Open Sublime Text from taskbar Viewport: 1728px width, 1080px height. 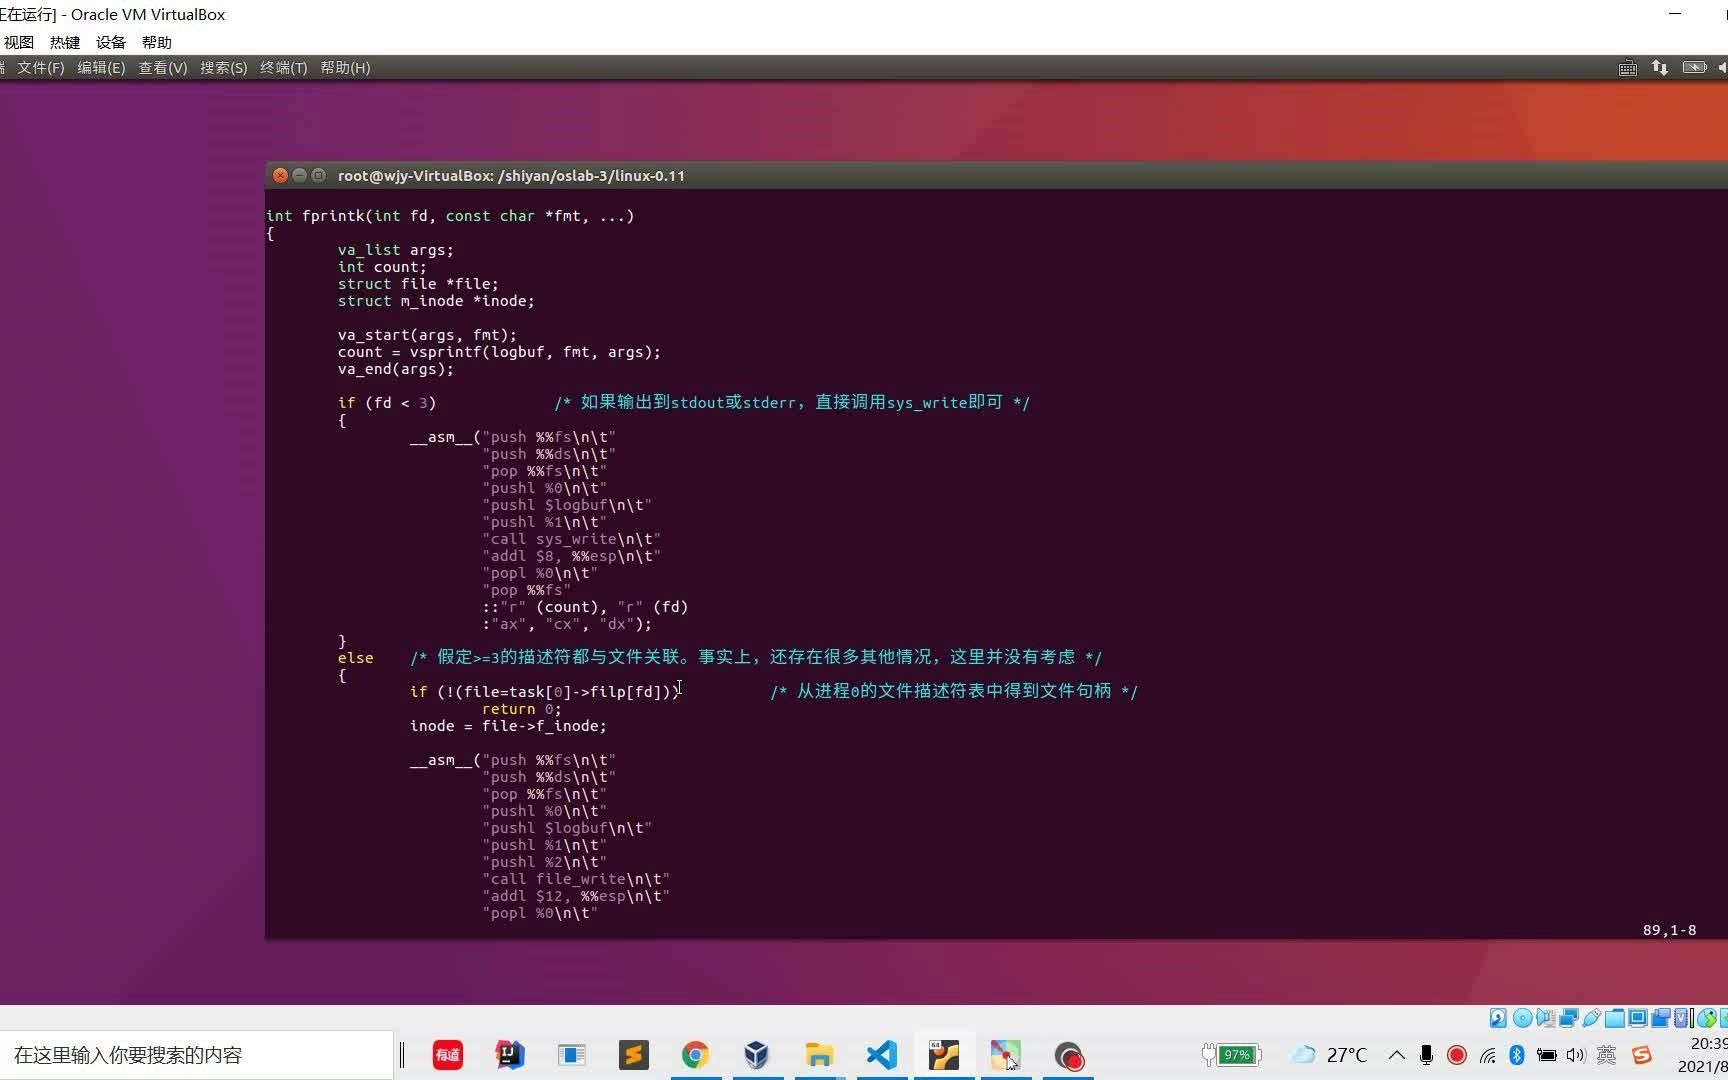(634, 1055)
